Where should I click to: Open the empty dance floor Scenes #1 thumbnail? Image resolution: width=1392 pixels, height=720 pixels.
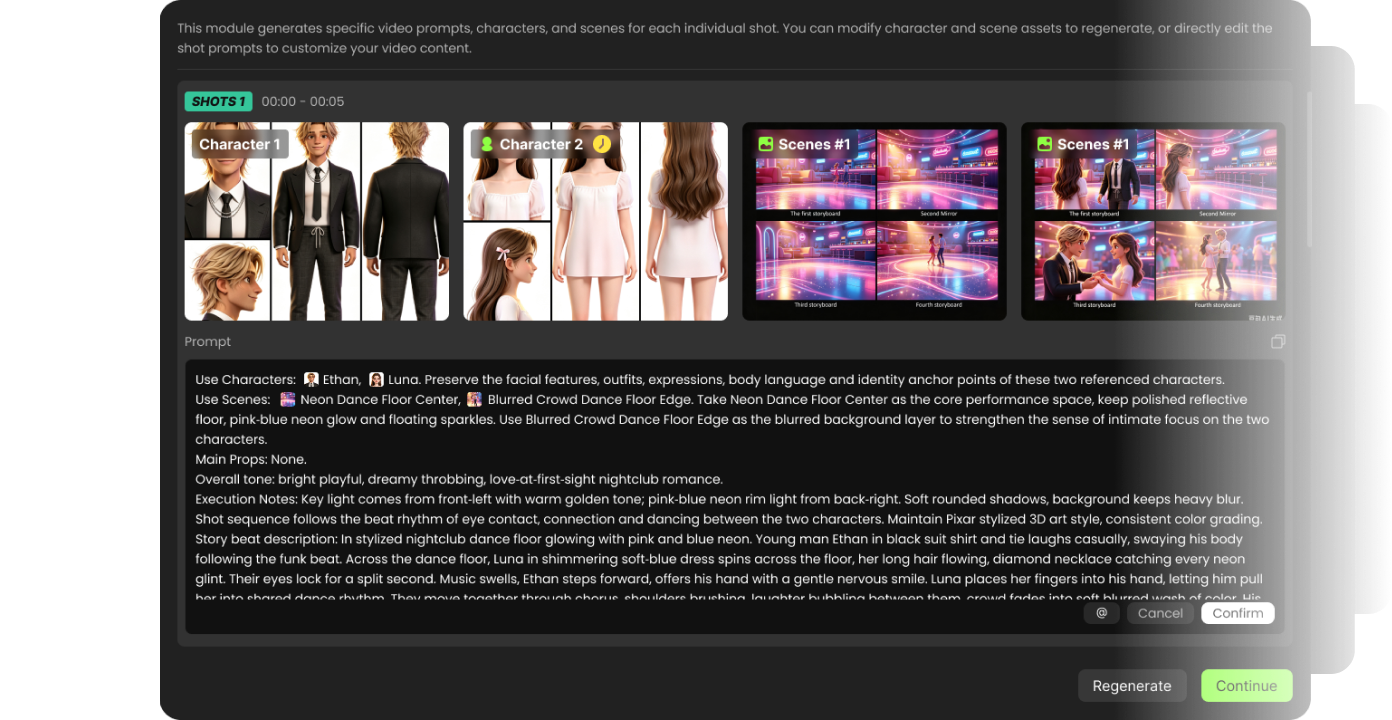[x=874, y=221]
